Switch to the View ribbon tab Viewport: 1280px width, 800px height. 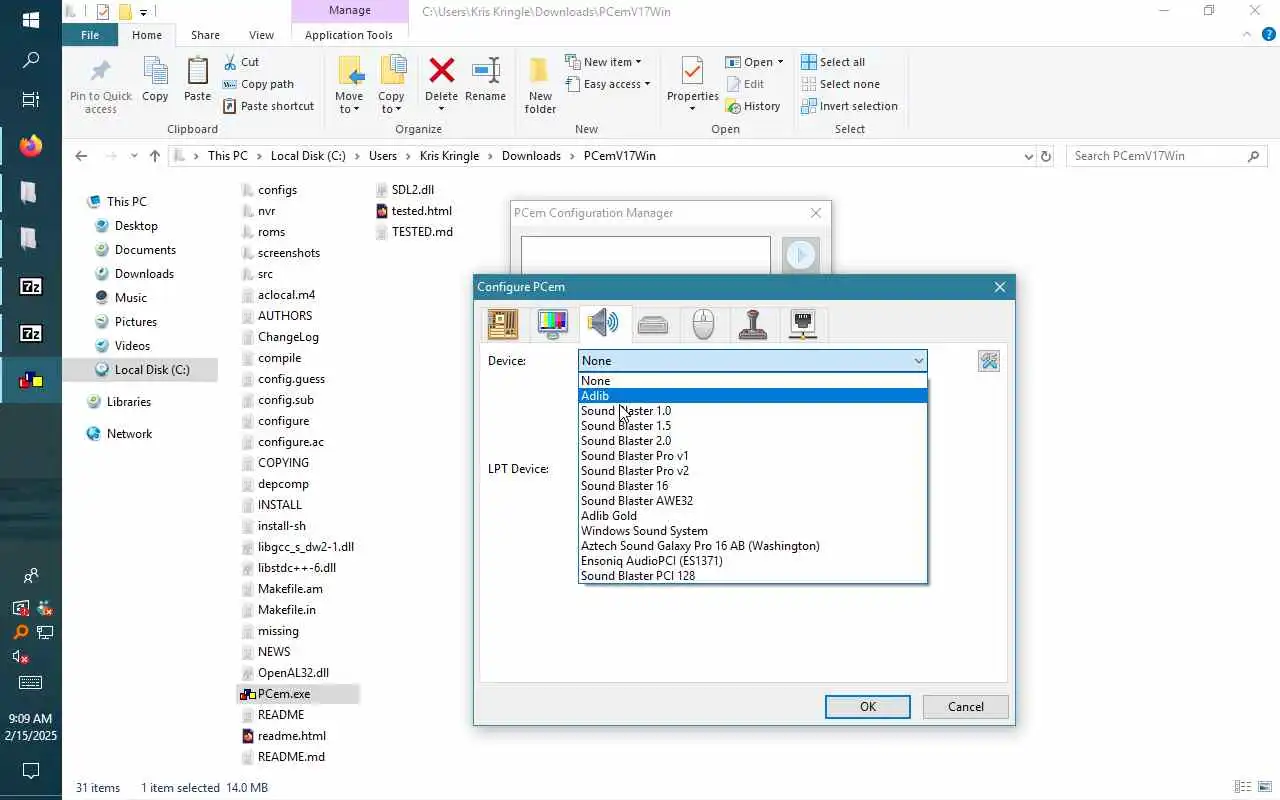click(x=261, y=35)
